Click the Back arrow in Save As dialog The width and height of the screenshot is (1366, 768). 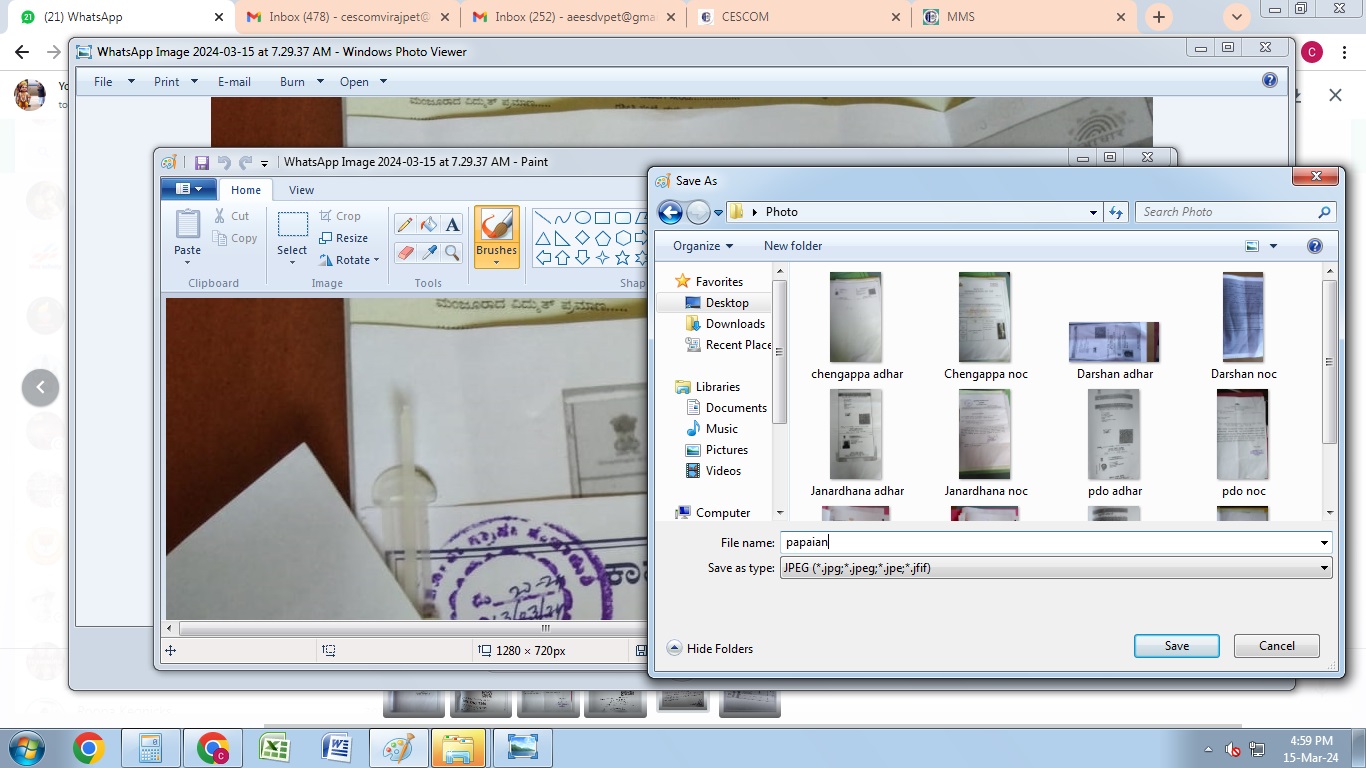point(670,212)
